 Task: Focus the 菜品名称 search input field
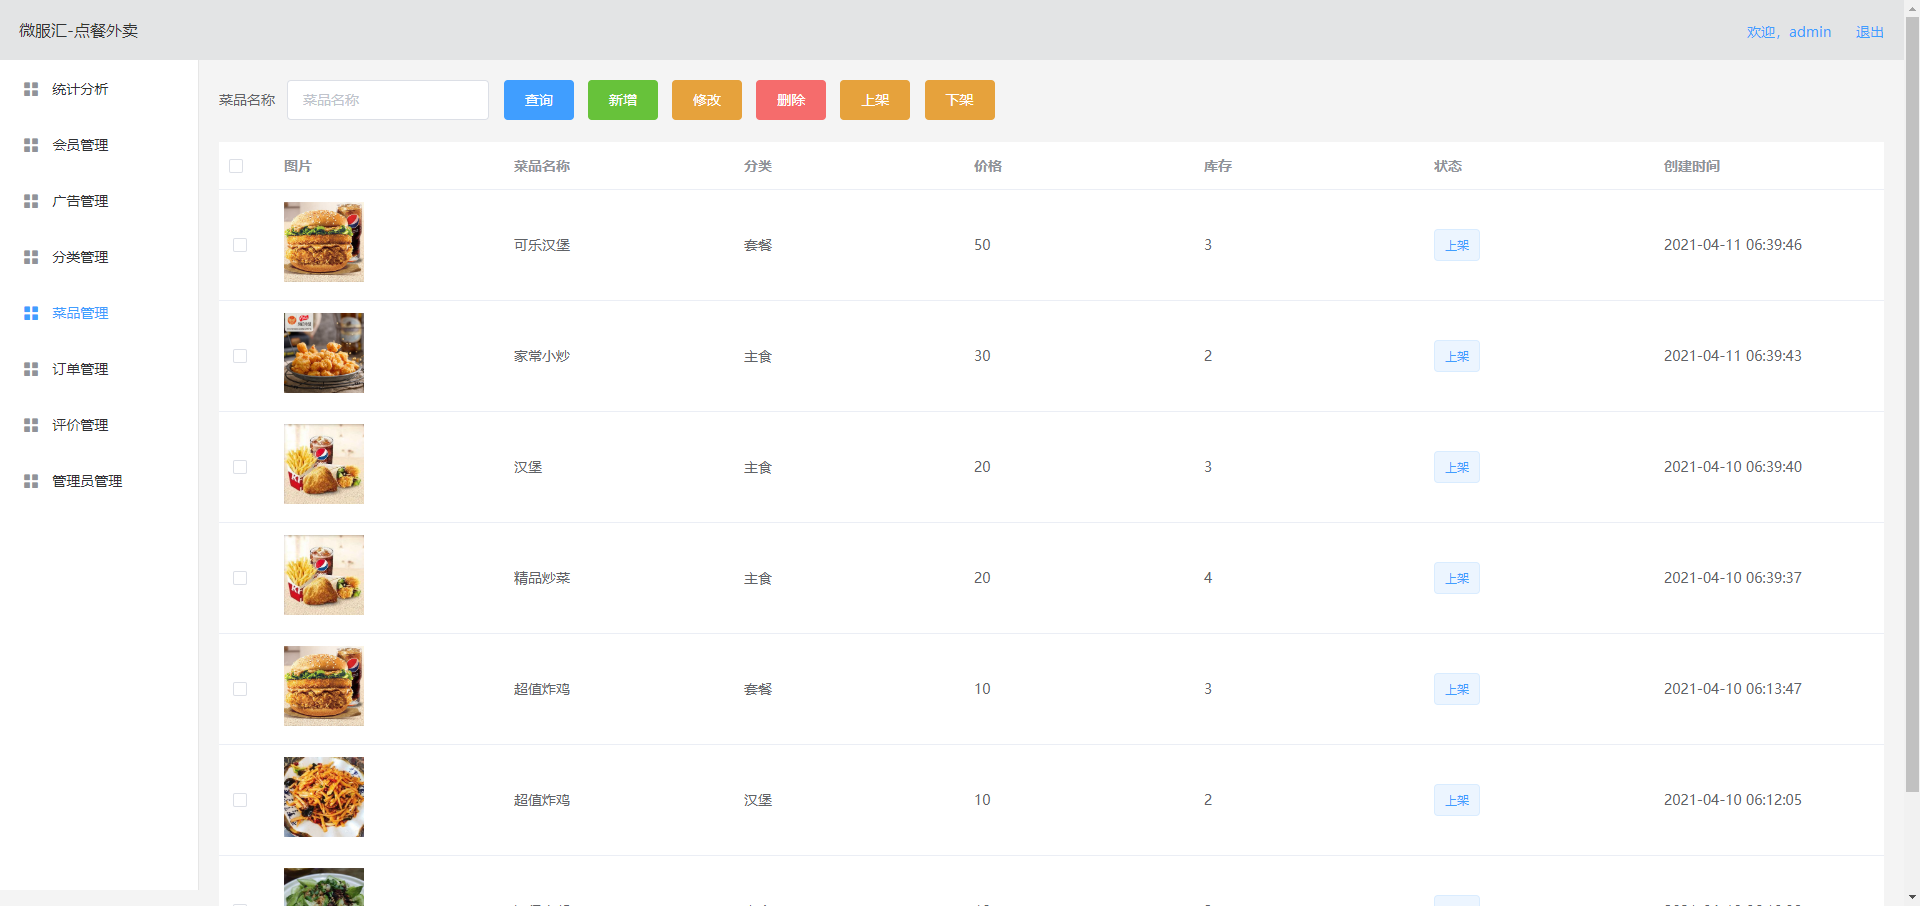coord(388,100)
